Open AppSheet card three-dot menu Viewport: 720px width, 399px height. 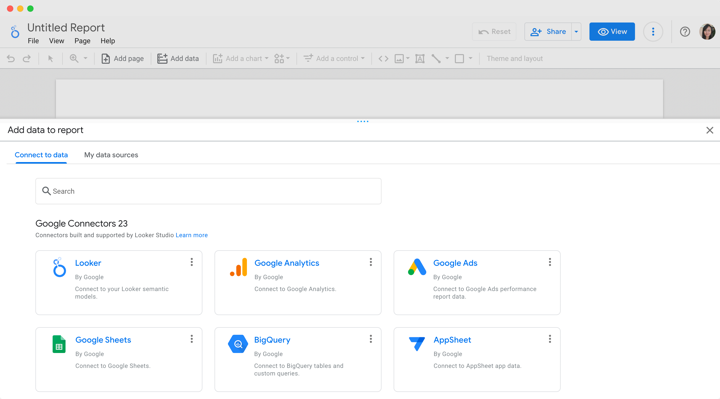(x=550, y=339)
